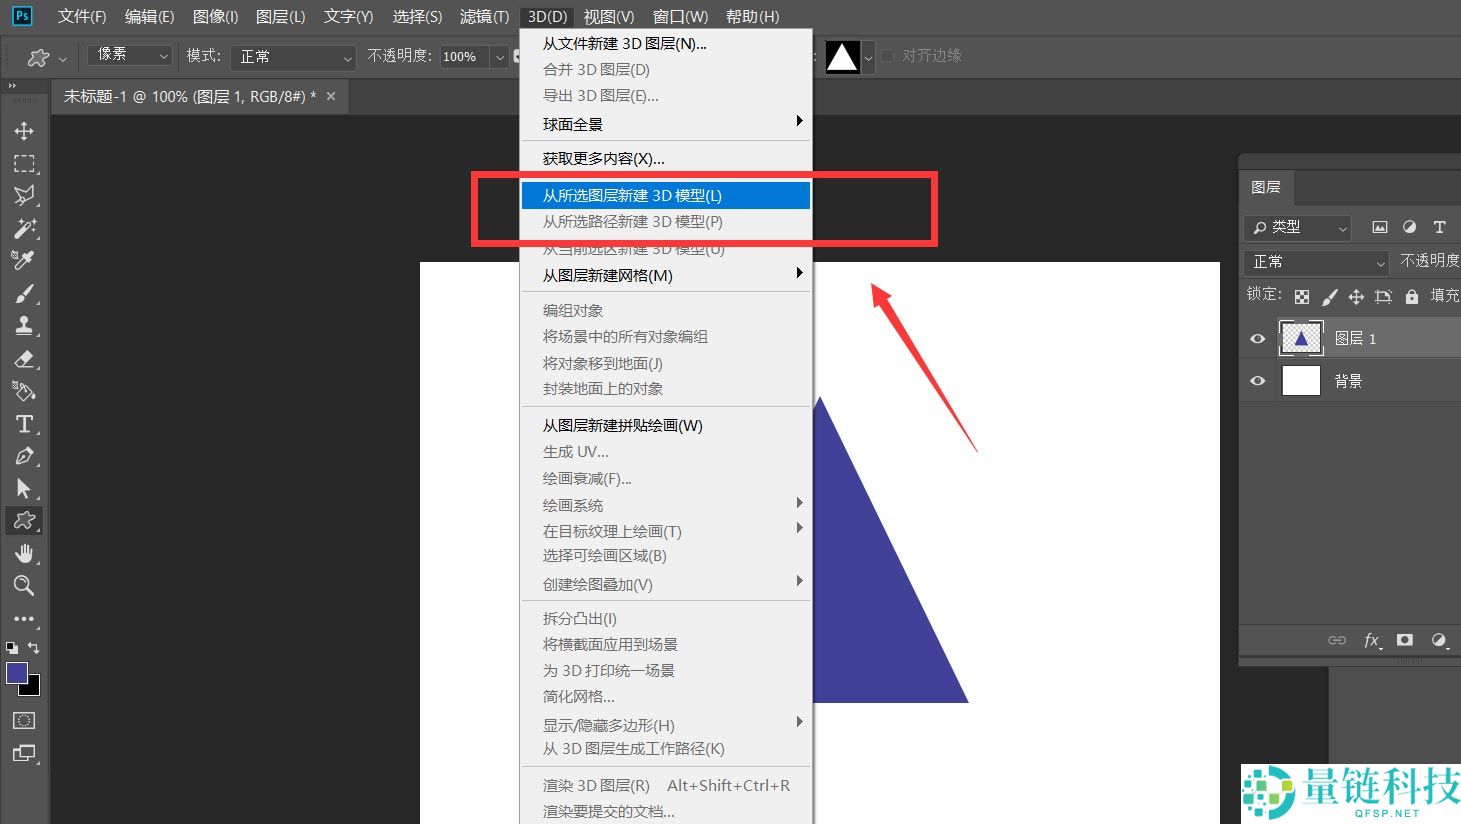Viewport: 1461px width, 824px height.
Task: Select the Eraser tool
Action: tap(24, 358)
